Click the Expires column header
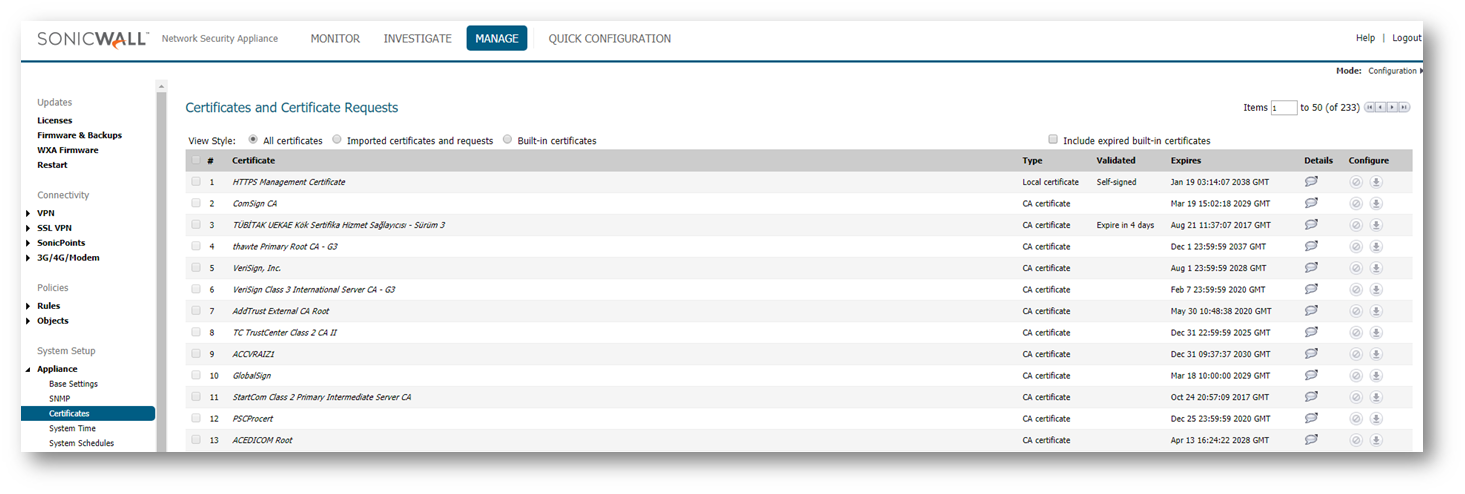 tap(1186, 160)
